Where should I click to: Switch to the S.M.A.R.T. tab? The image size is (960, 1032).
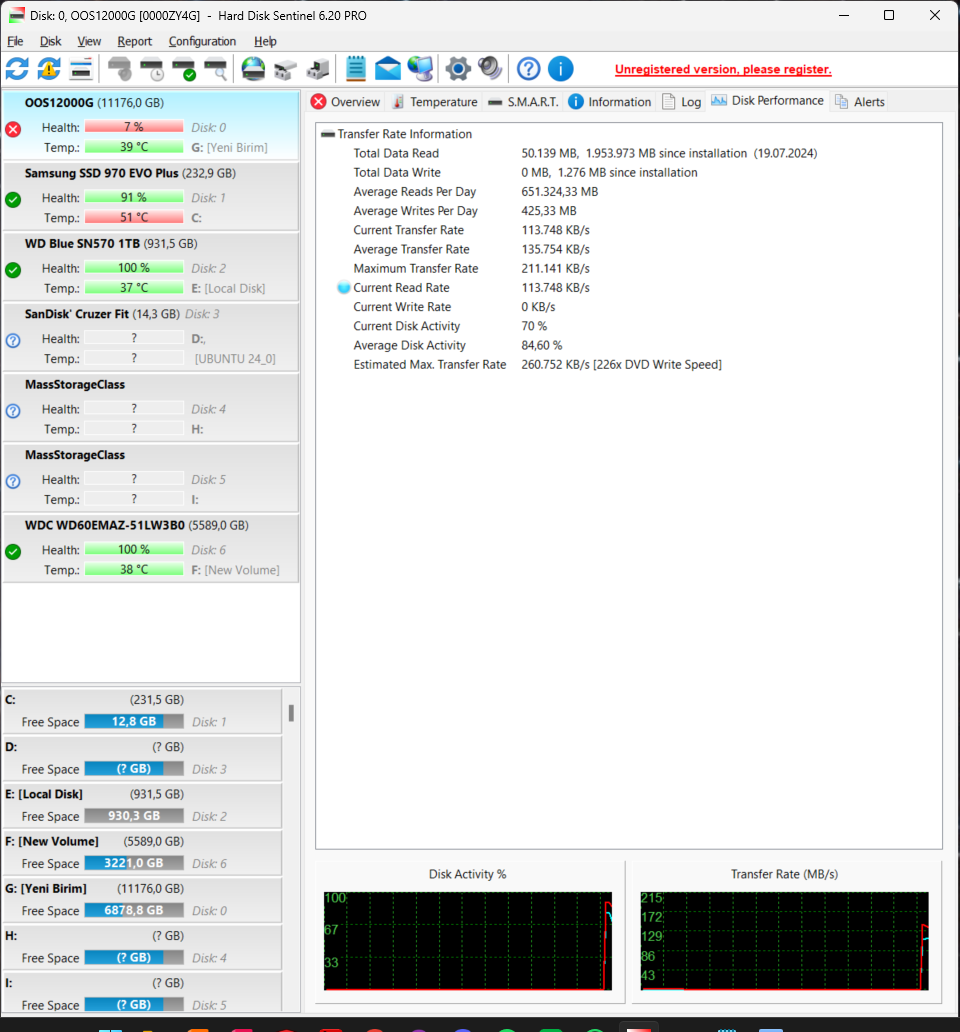(x=523, y=101)
